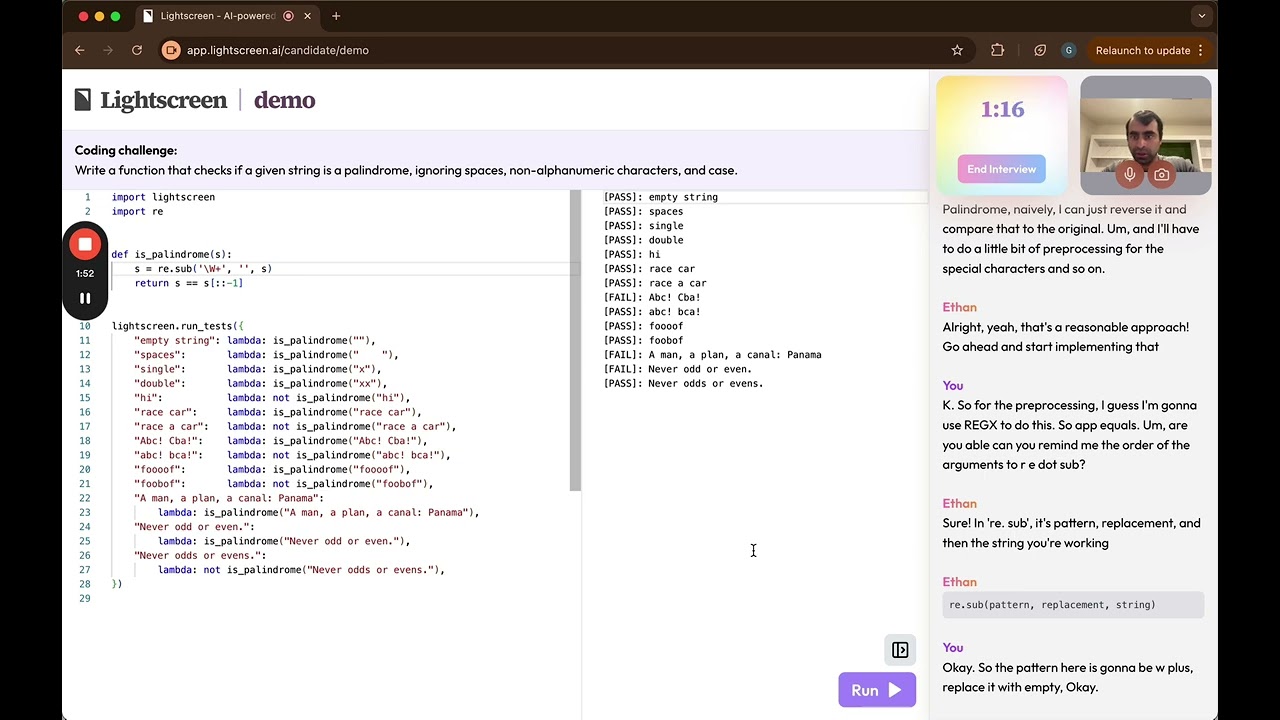Click line 'import lightscreen' in editor

click(163, 197)
